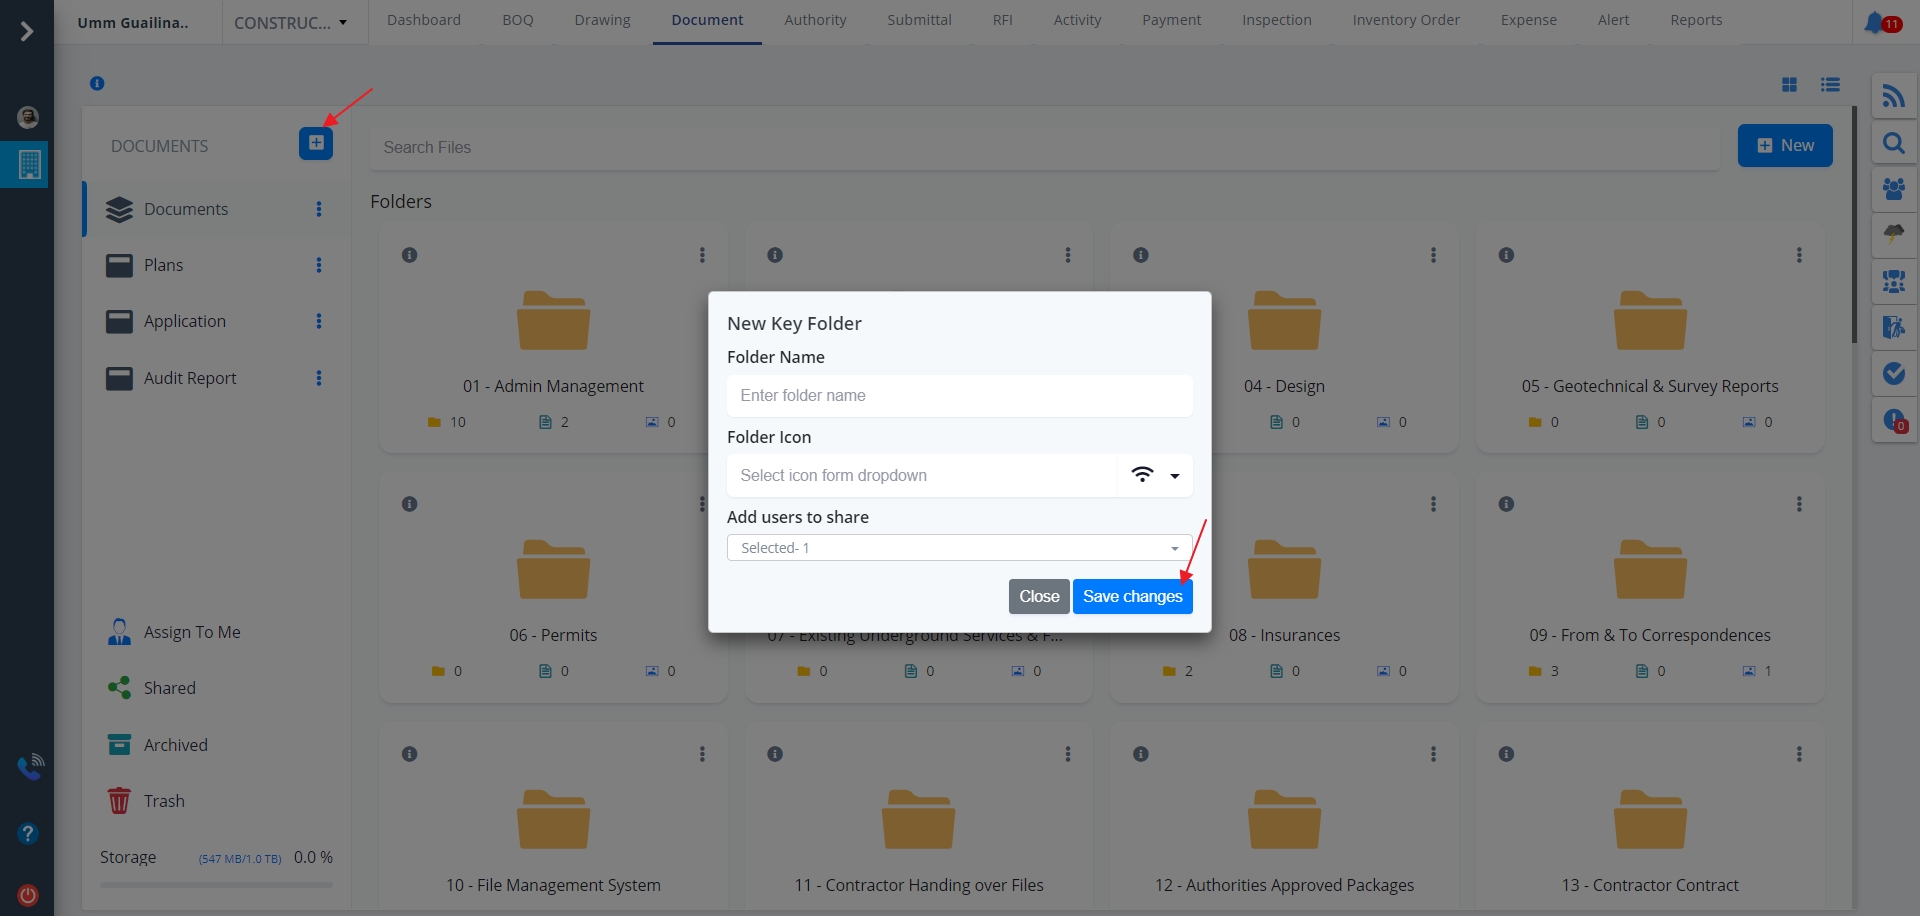Viewport: 1920px width, 916px height.
Task: Expand the left sidebar arrow
Action: coord(27,32)
